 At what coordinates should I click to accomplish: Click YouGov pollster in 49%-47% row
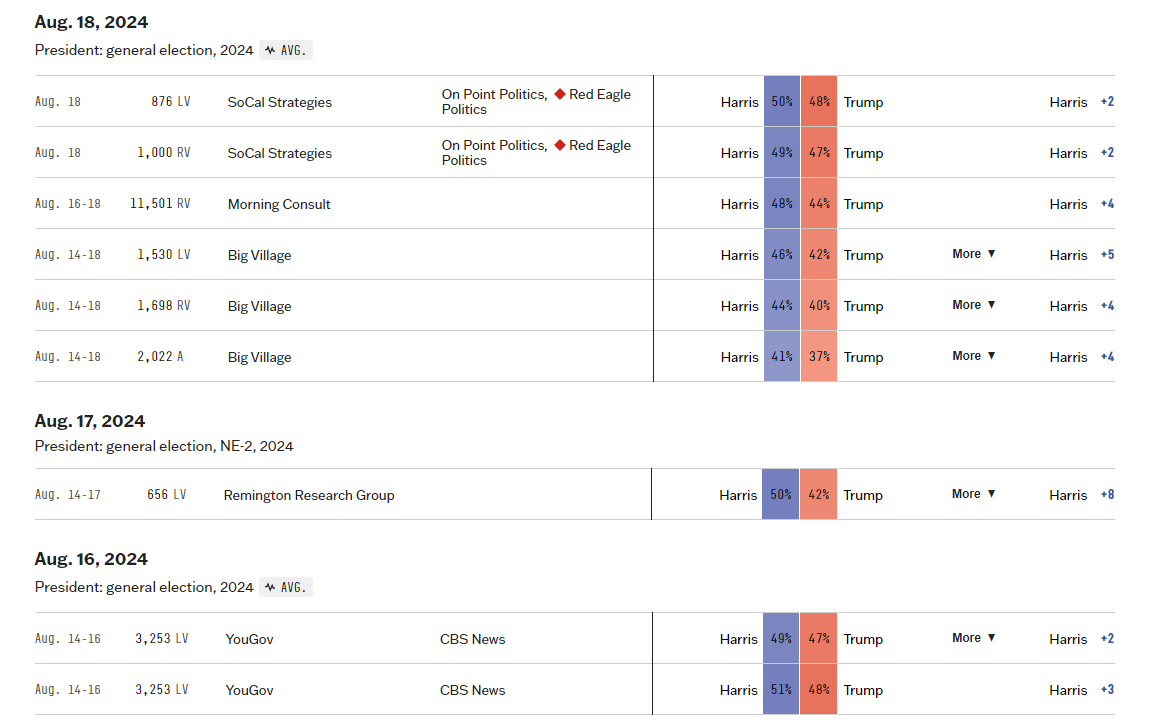(x=249, y=639)
